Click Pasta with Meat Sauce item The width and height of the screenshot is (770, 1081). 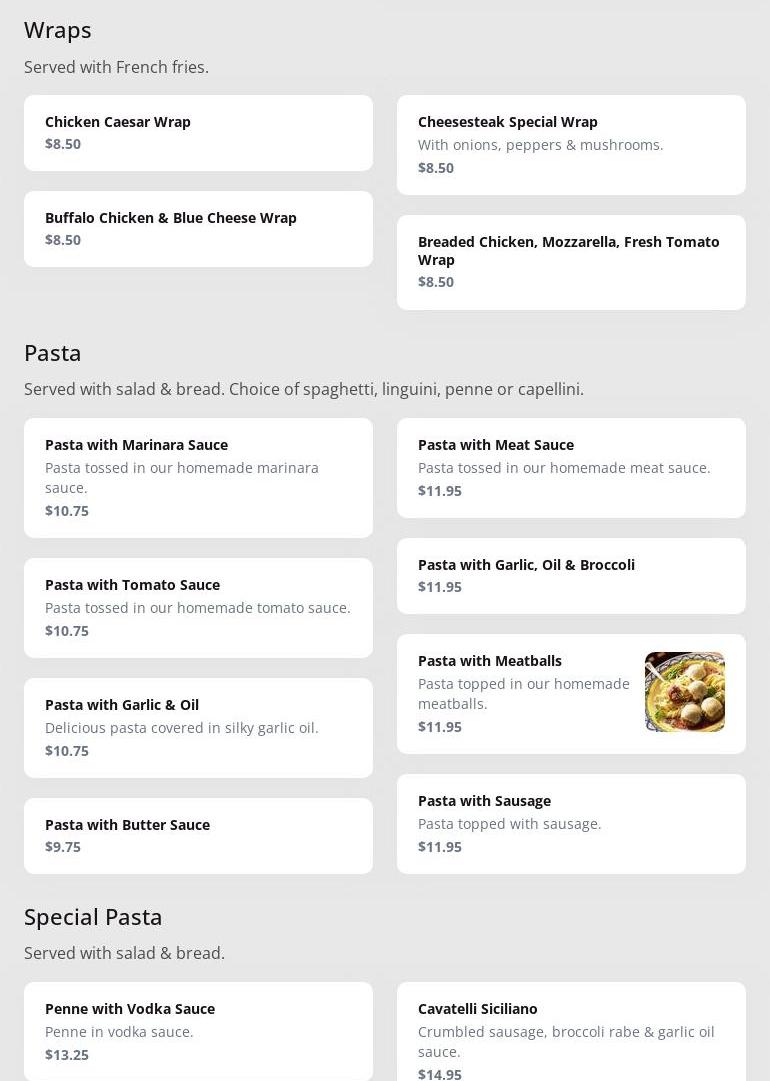click(571, 468)
